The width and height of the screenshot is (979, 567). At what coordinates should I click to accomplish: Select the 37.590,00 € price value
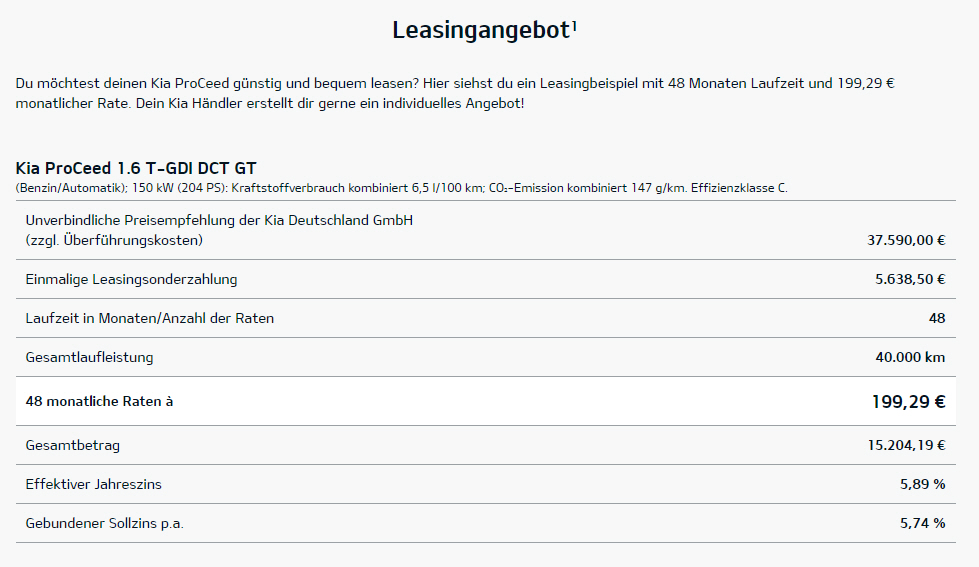click(x=906, y=240)
